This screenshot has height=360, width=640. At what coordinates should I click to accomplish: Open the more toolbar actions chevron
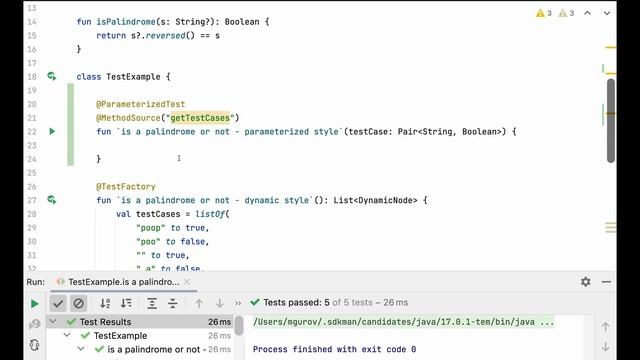238,303
